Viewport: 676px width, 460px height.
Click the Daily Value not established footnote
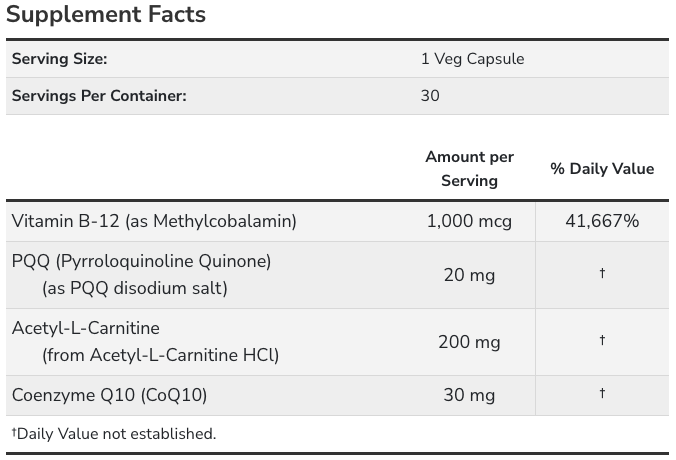click(114, 434)
